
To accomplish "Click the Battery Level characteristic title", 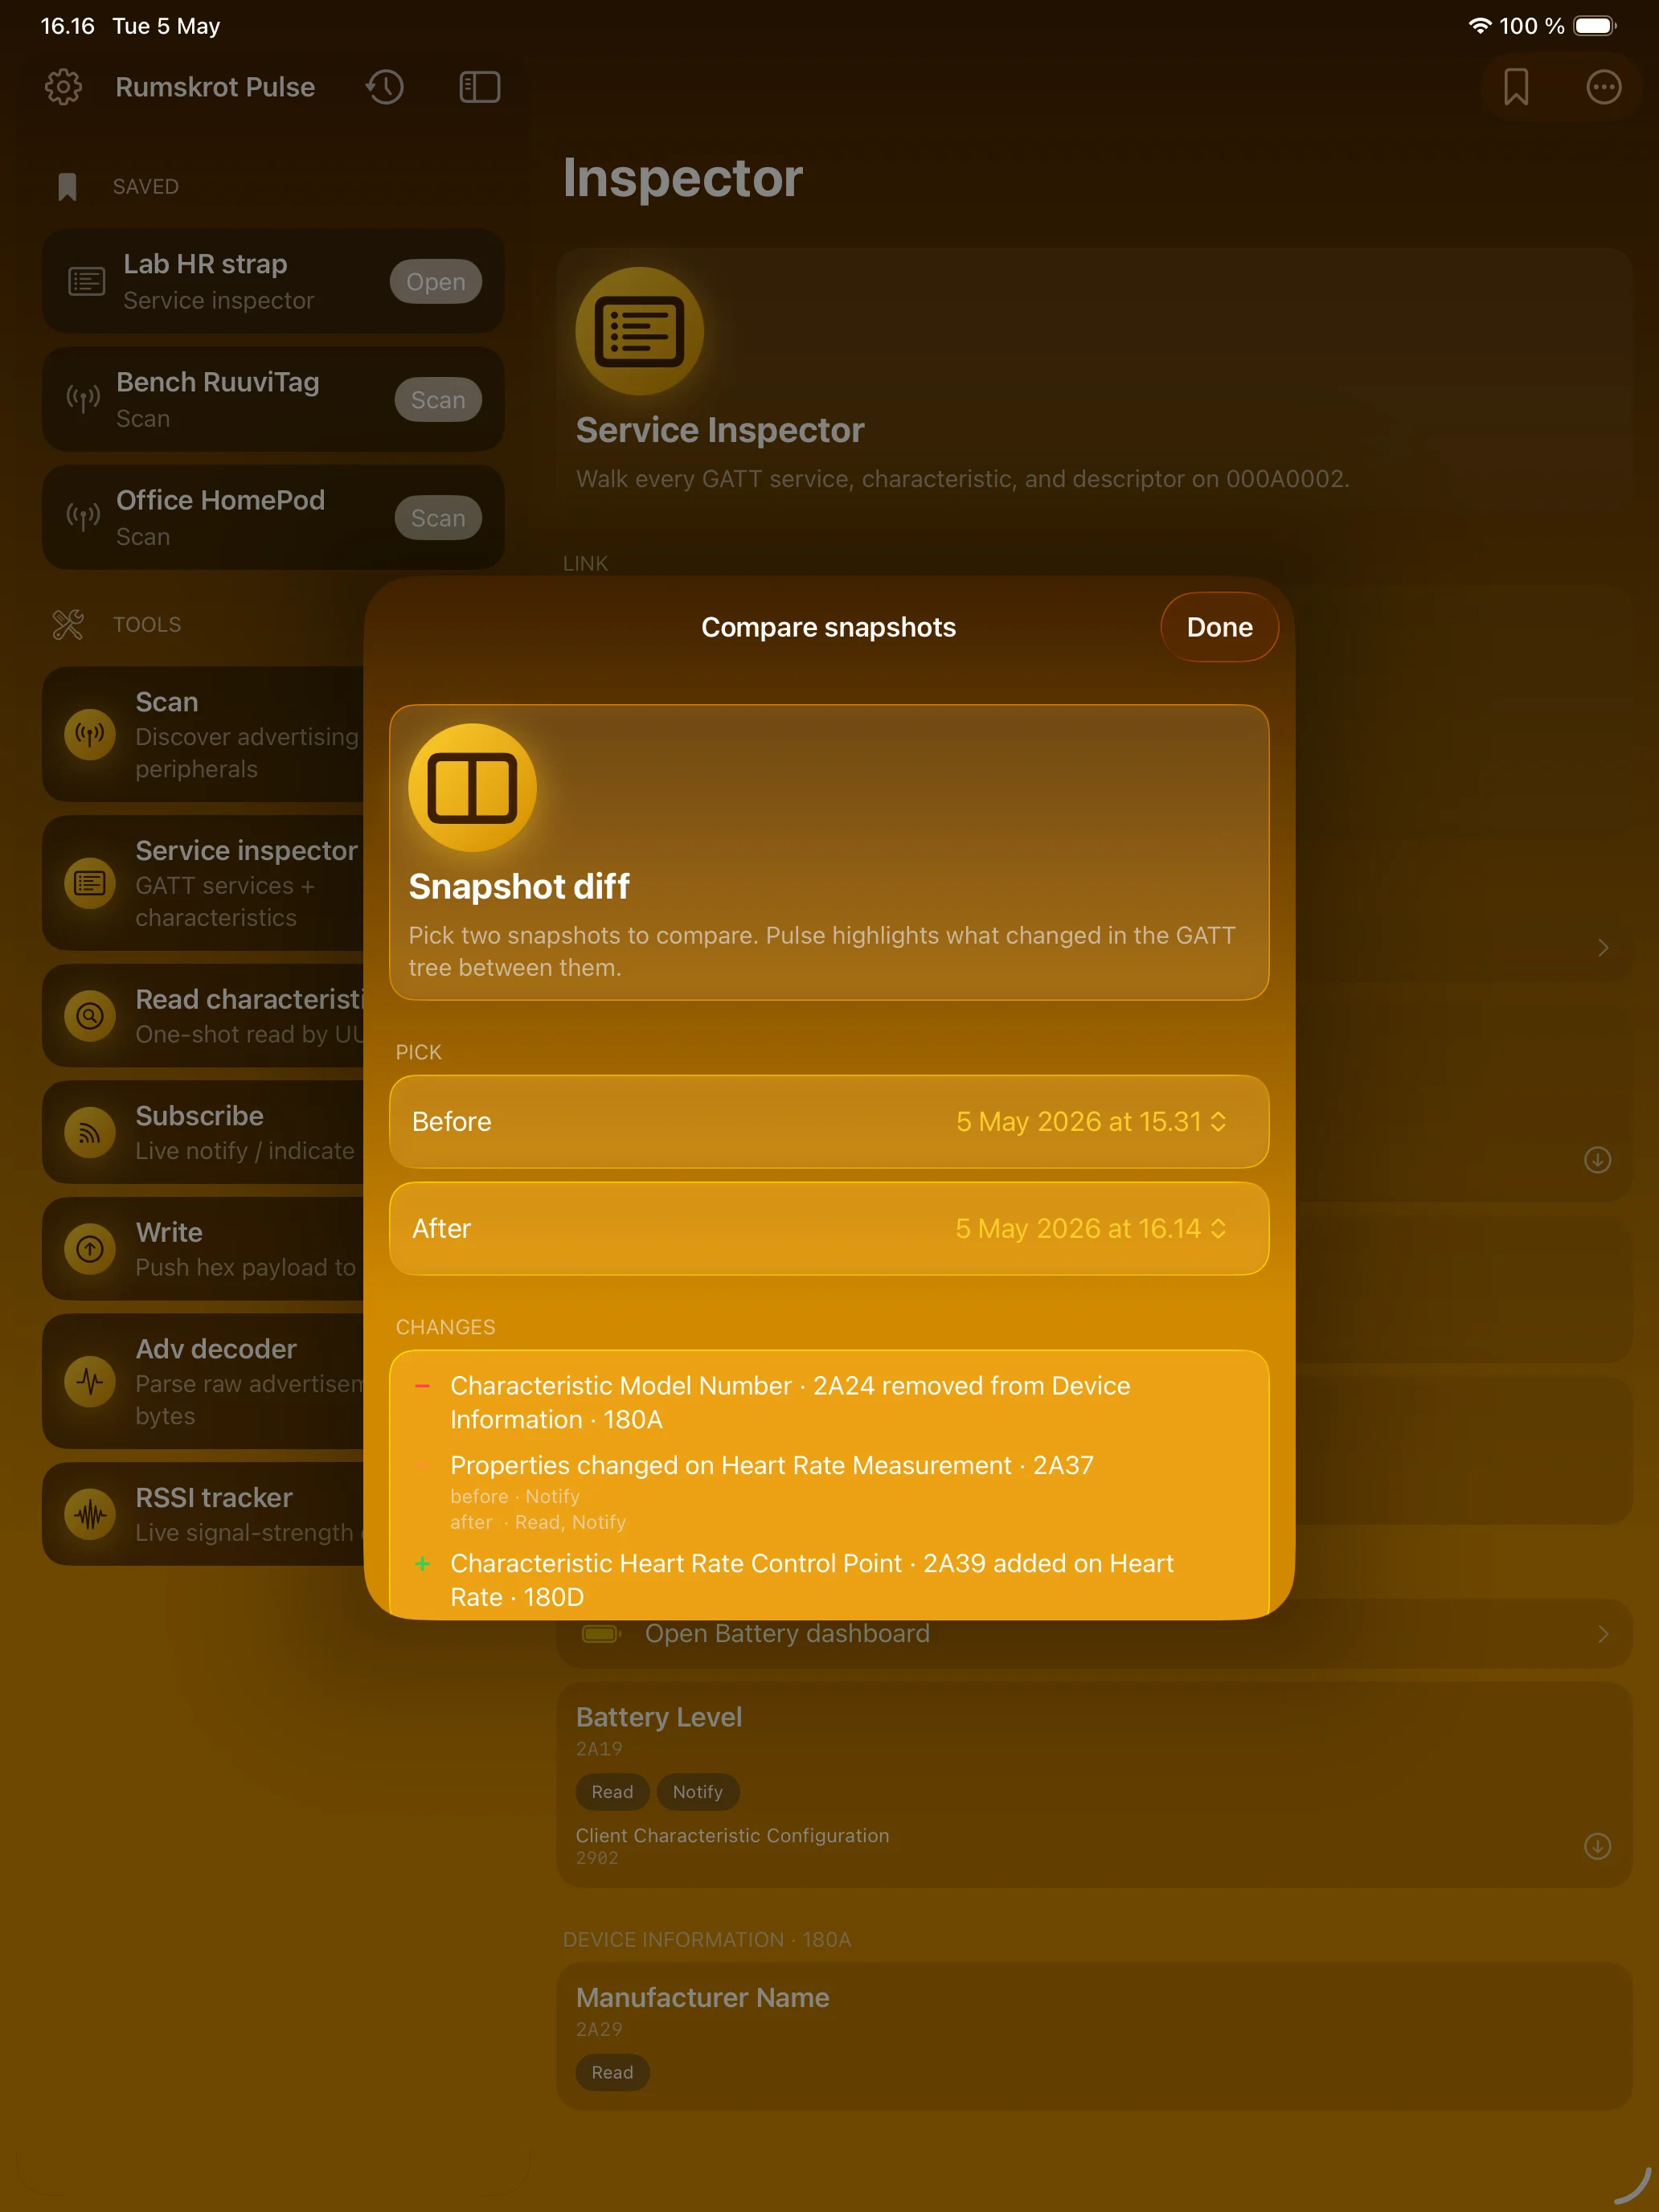I will pyautogui.click(x=659, y=1717).
